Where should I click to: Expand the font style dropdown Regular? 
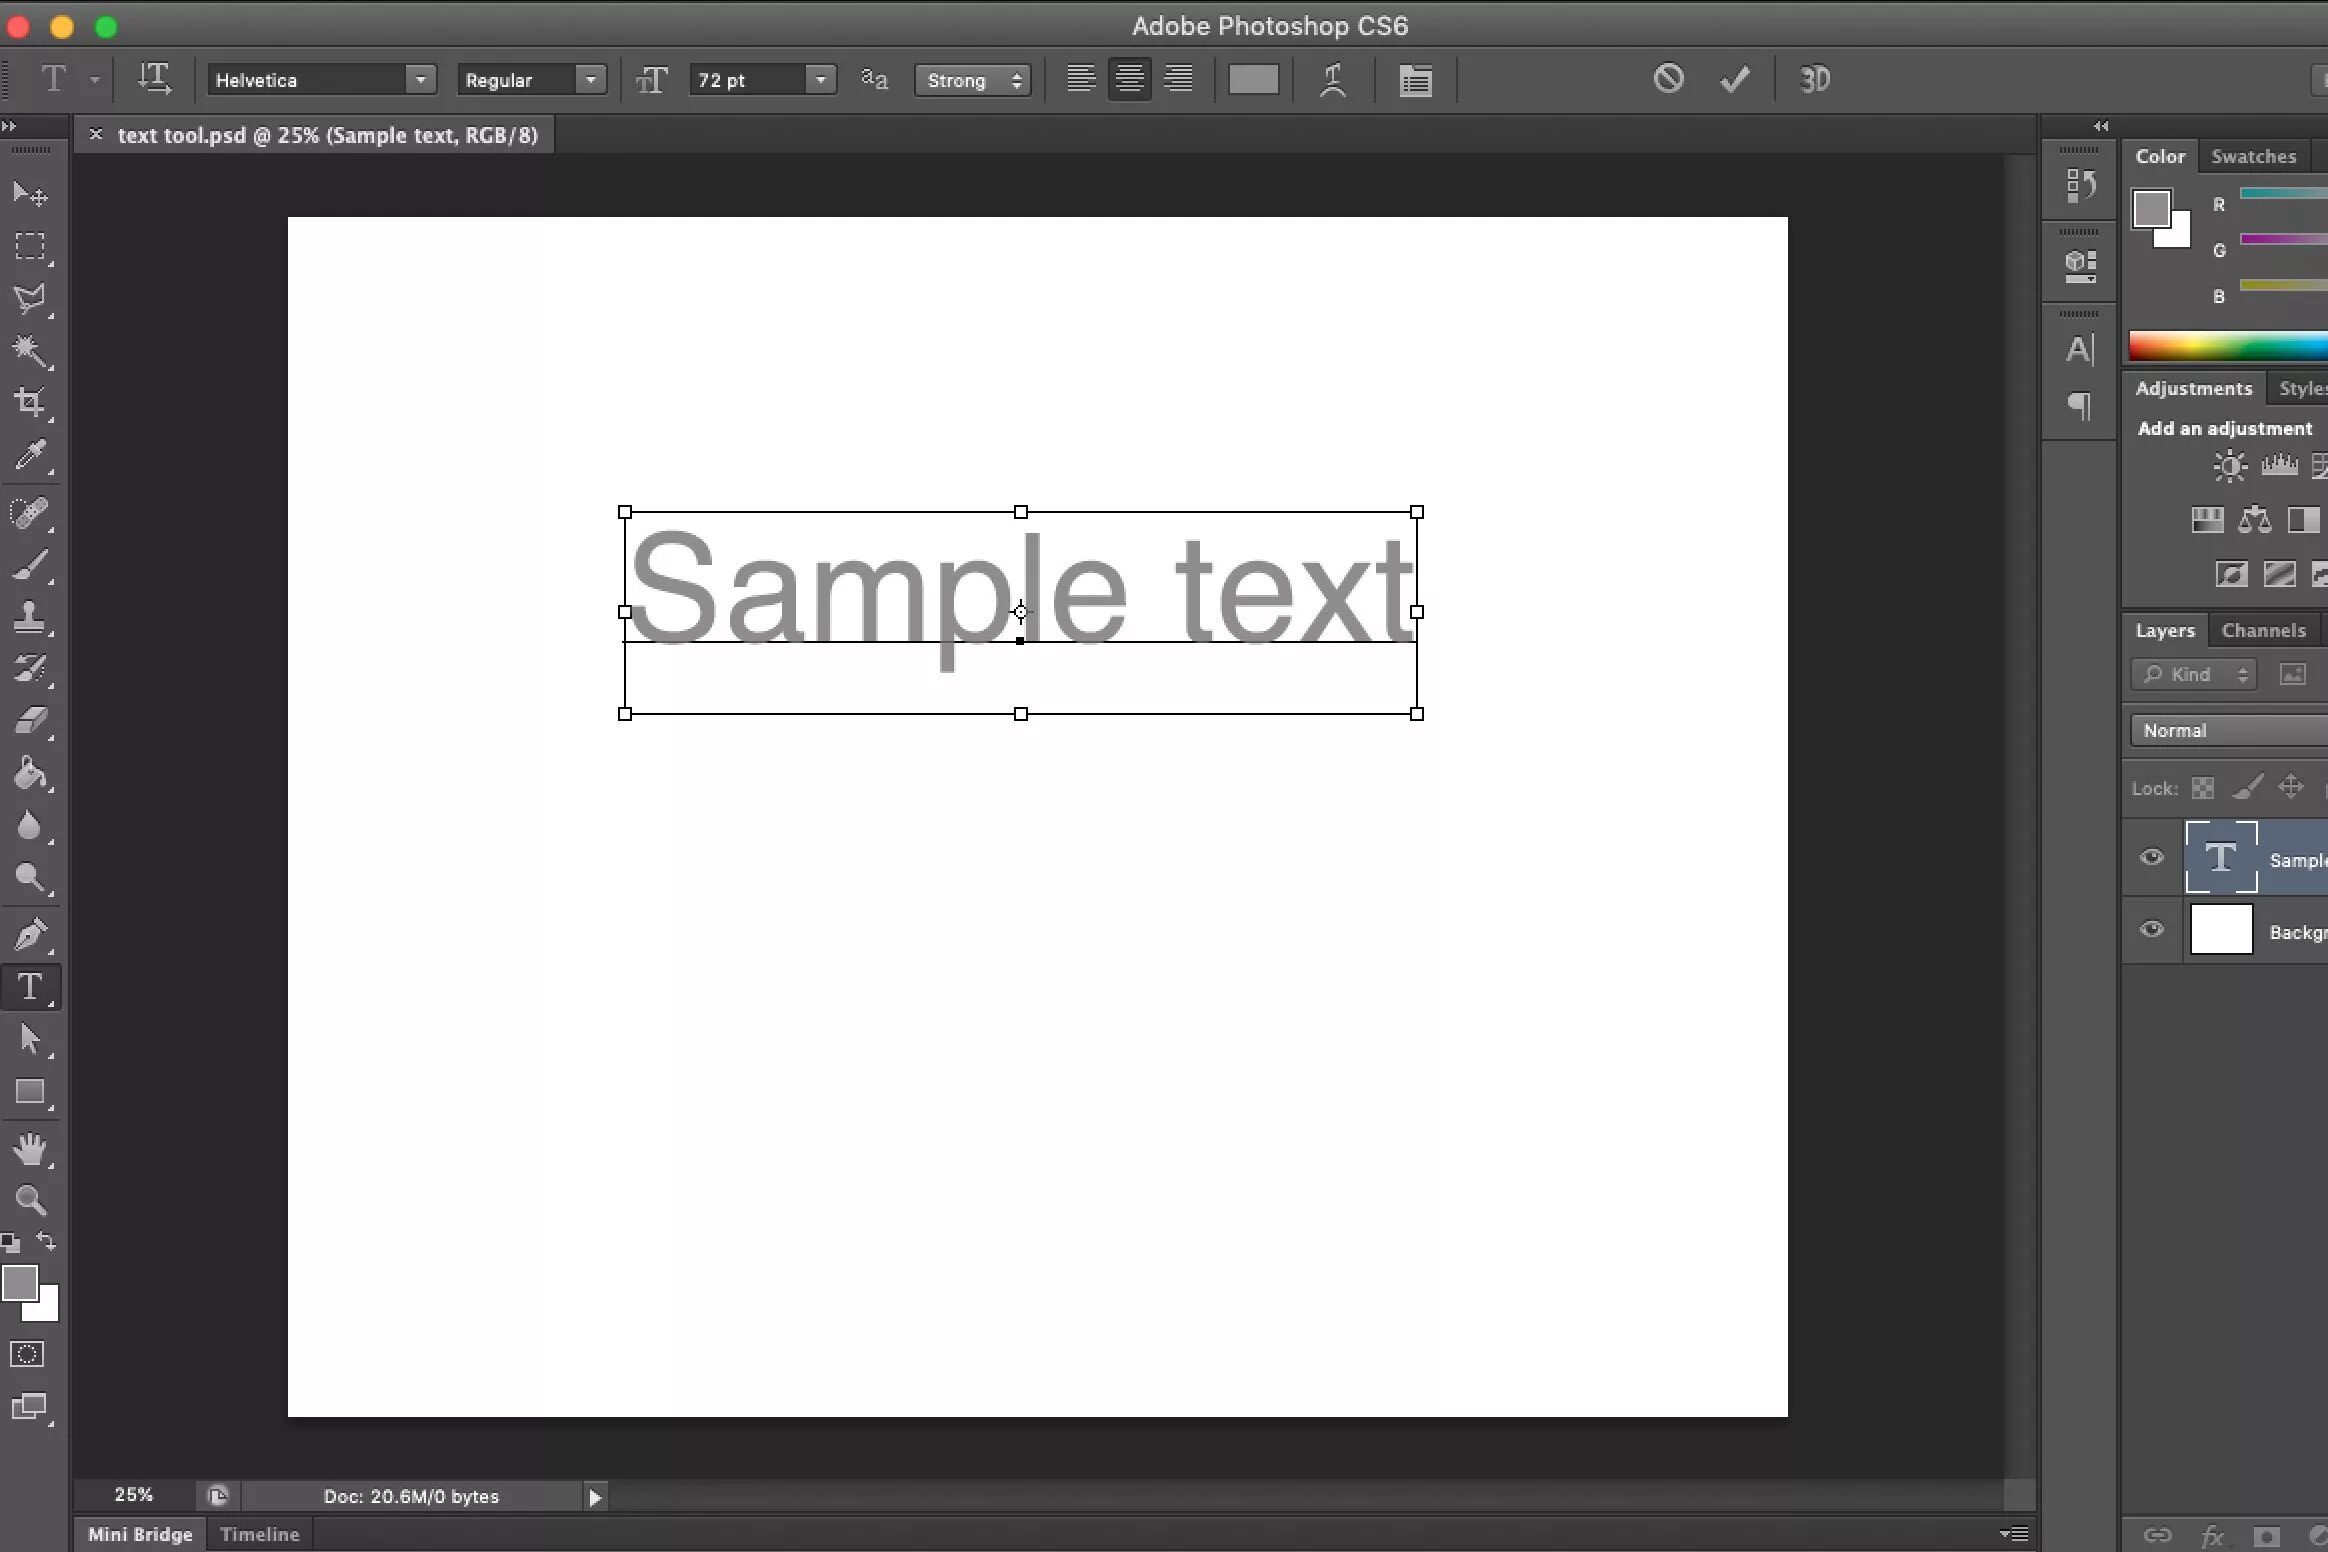pos(589,78)
